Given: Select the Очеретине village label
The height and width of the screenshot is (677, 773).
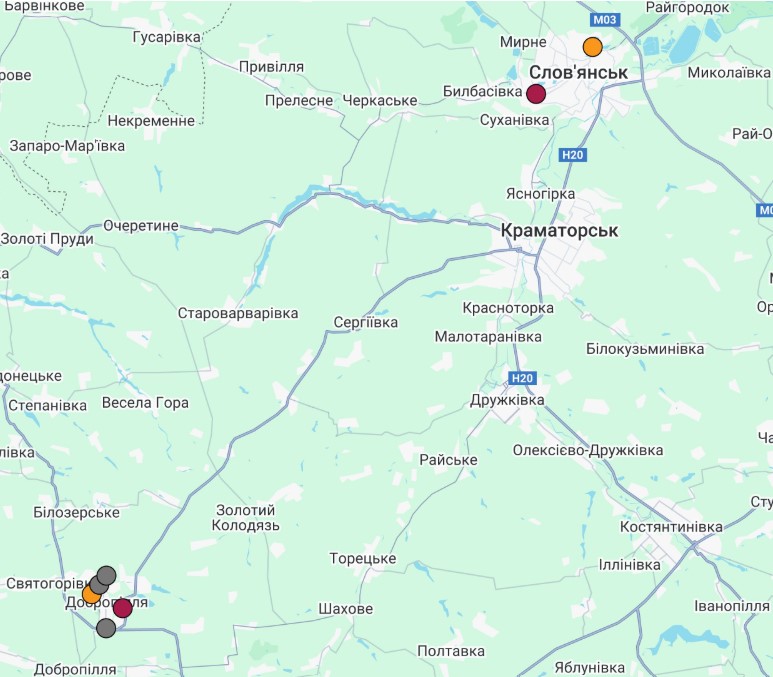Looking at the screenshot, I should 141,225.
